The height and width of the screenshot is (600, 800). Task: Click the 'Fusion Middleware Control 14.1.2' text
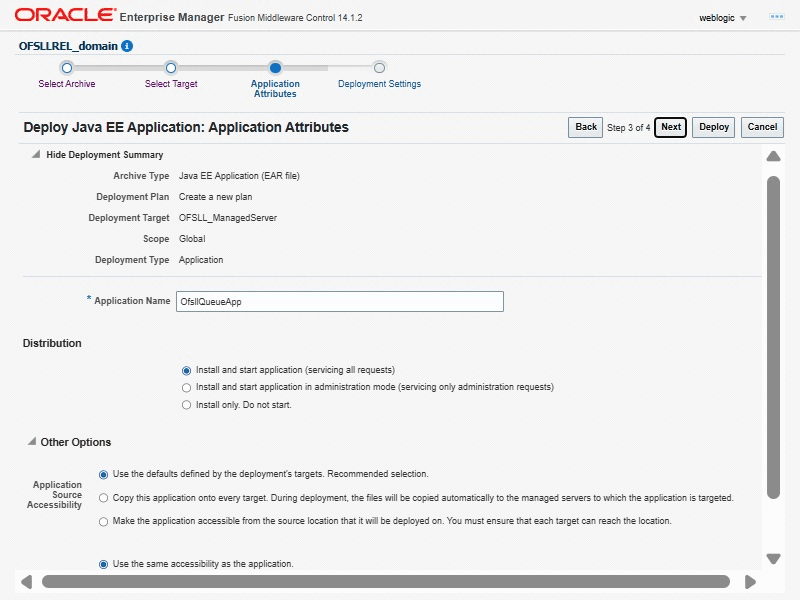pos(295,18)
